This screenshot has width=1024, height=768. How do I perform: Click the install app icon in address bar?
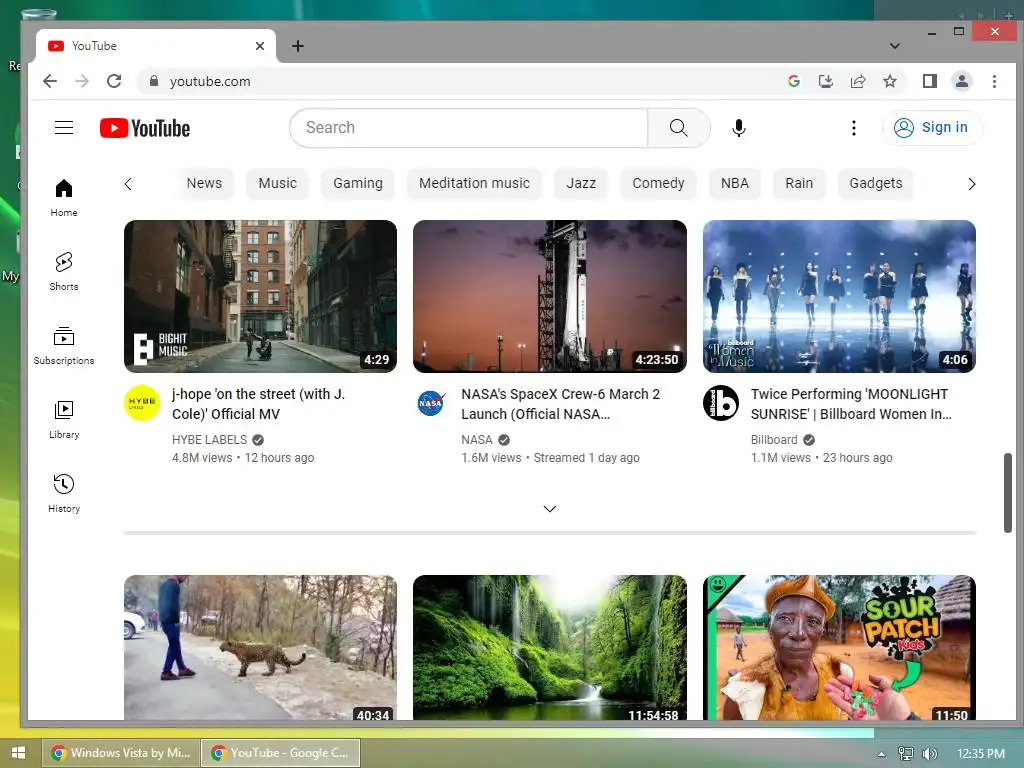click(825, 81)
